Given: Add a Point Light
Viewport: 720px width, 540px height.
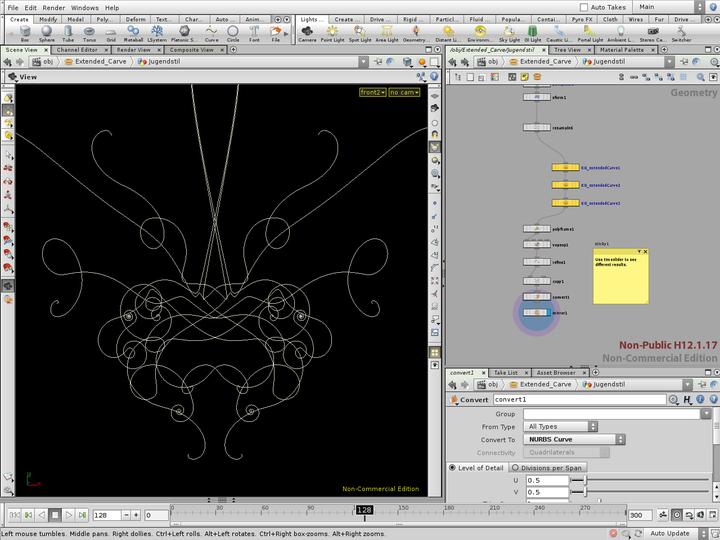Looking at the screenshot, I should click(x=332, y=33).
